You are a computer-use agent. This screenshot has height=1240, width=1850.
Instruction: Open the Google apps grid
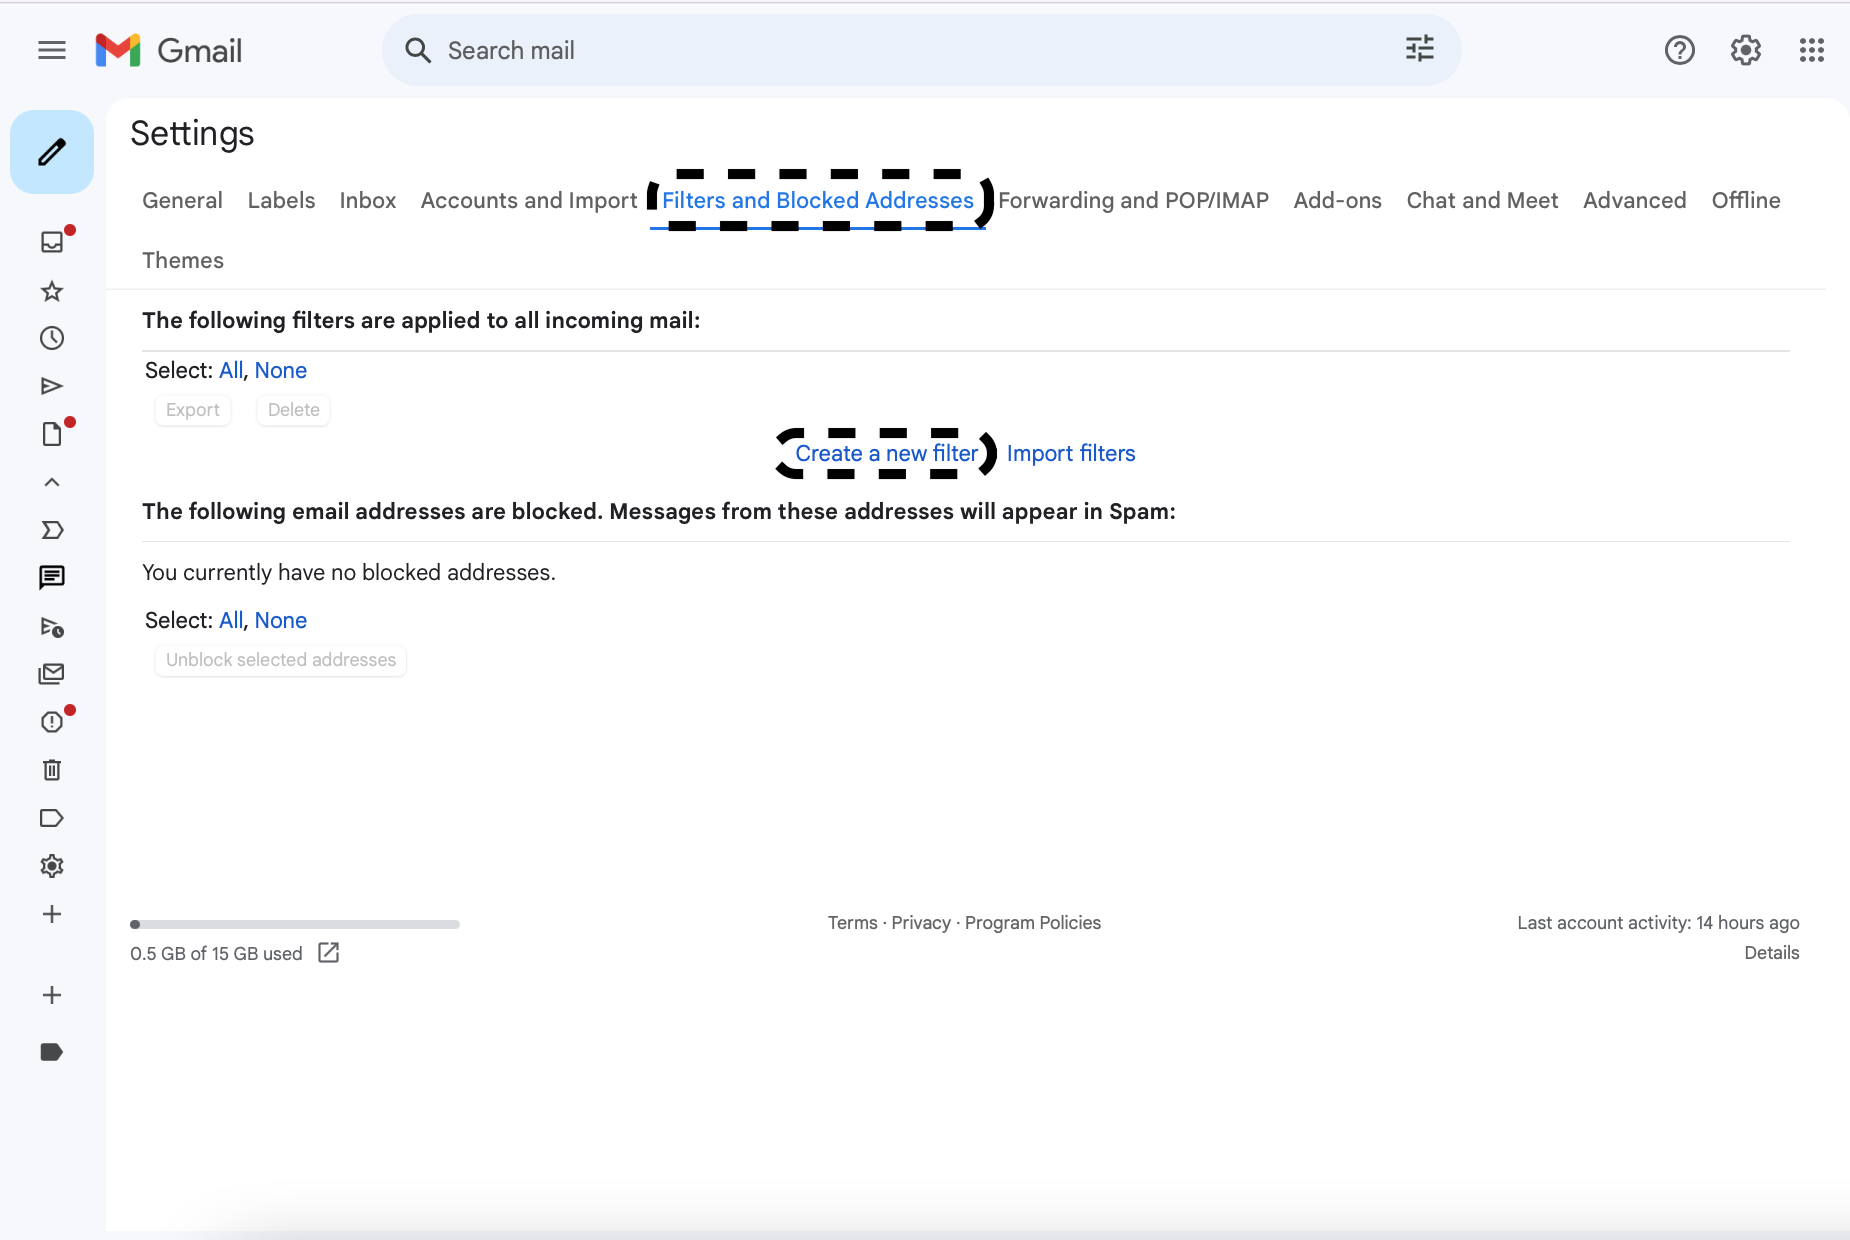(1811, 50)
